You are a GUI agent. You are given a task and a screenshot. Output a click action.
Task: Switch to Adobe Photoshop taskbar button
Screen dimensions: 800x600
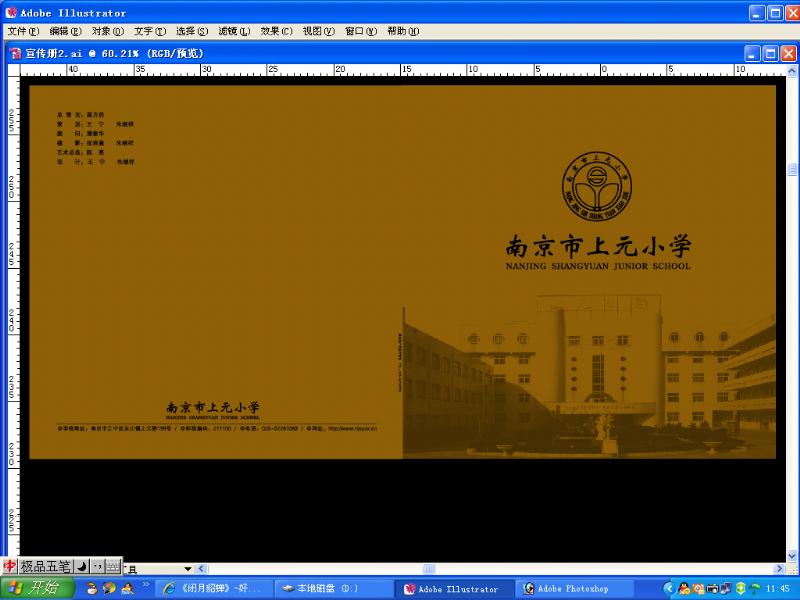573,589
